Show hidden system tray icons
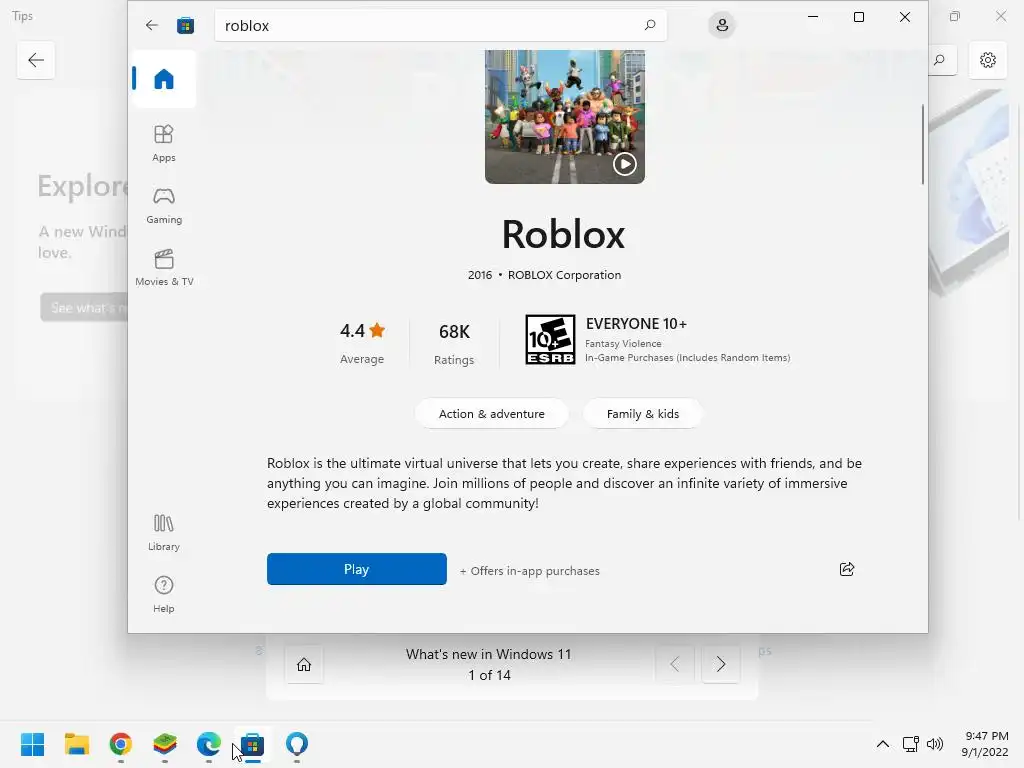Screen dimensions: 1024x768 (x=882, y=744)
